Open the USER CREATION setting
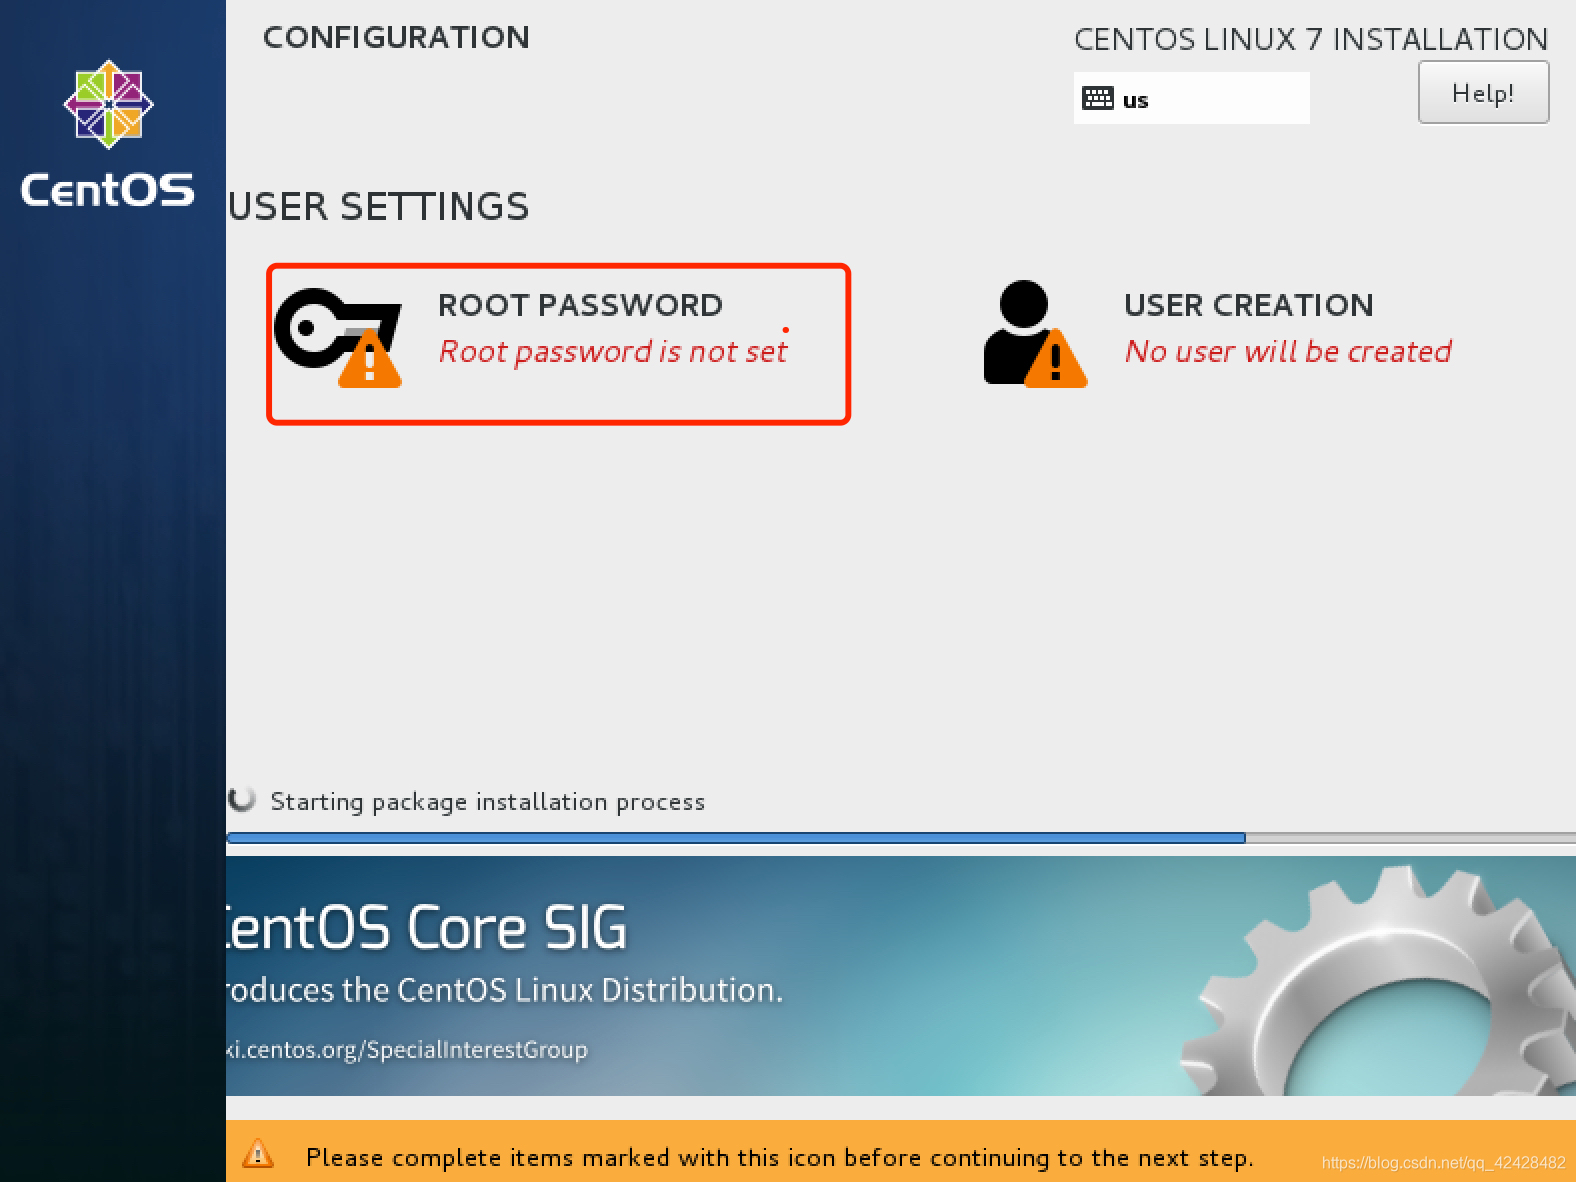This screenshot has width=1576, height=1182. (1218, 334)
